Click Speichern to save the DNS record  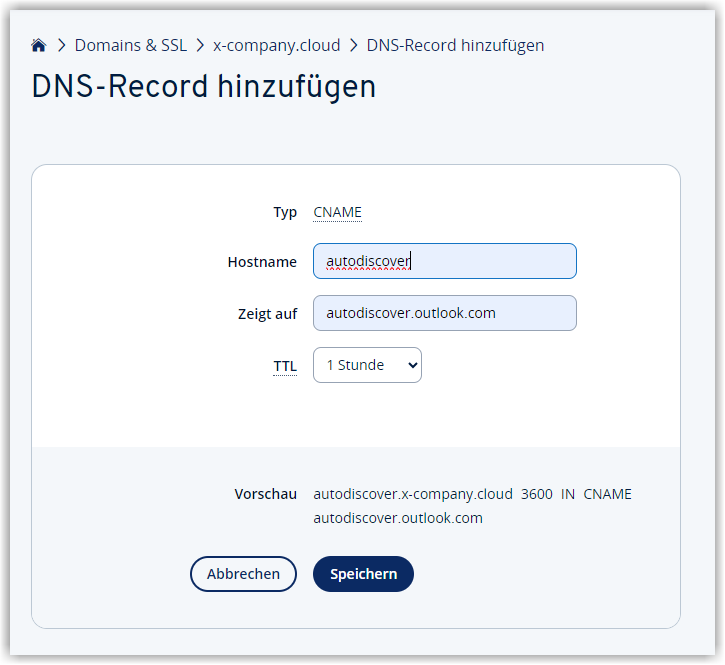363,574
